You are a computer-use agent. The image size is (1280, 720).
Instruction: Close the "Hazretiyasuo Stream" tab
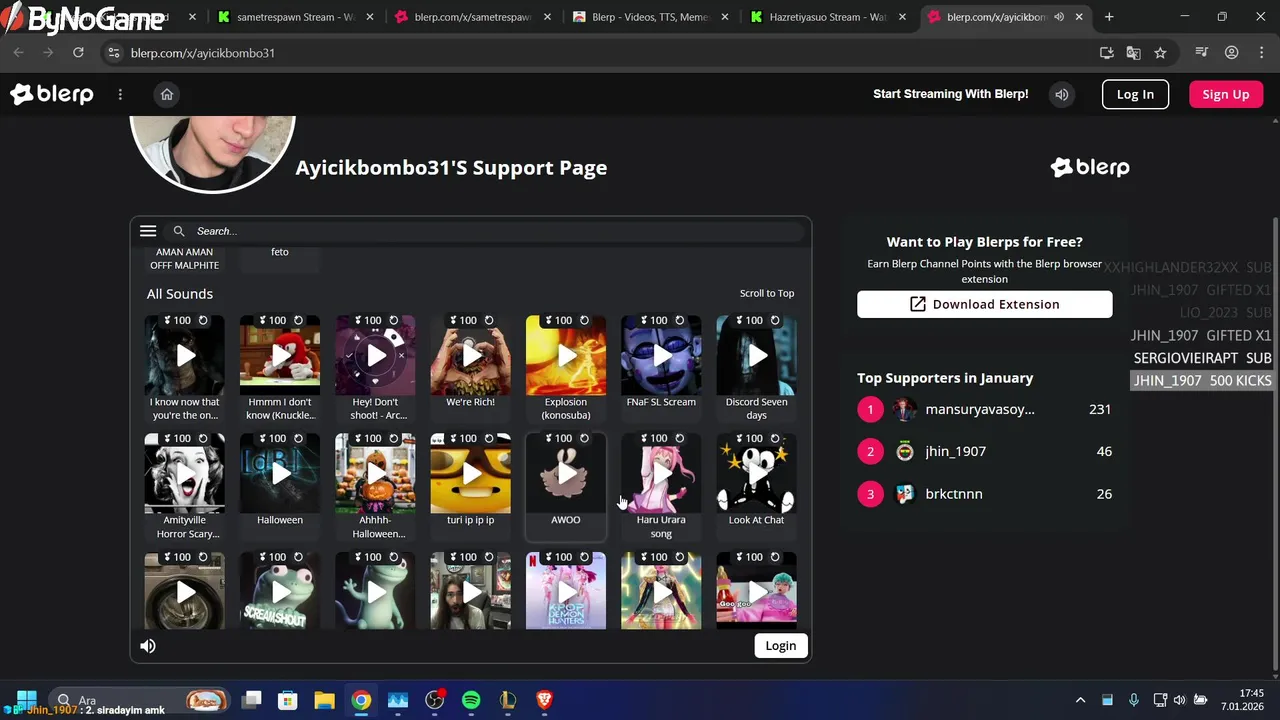pos(903,17)
